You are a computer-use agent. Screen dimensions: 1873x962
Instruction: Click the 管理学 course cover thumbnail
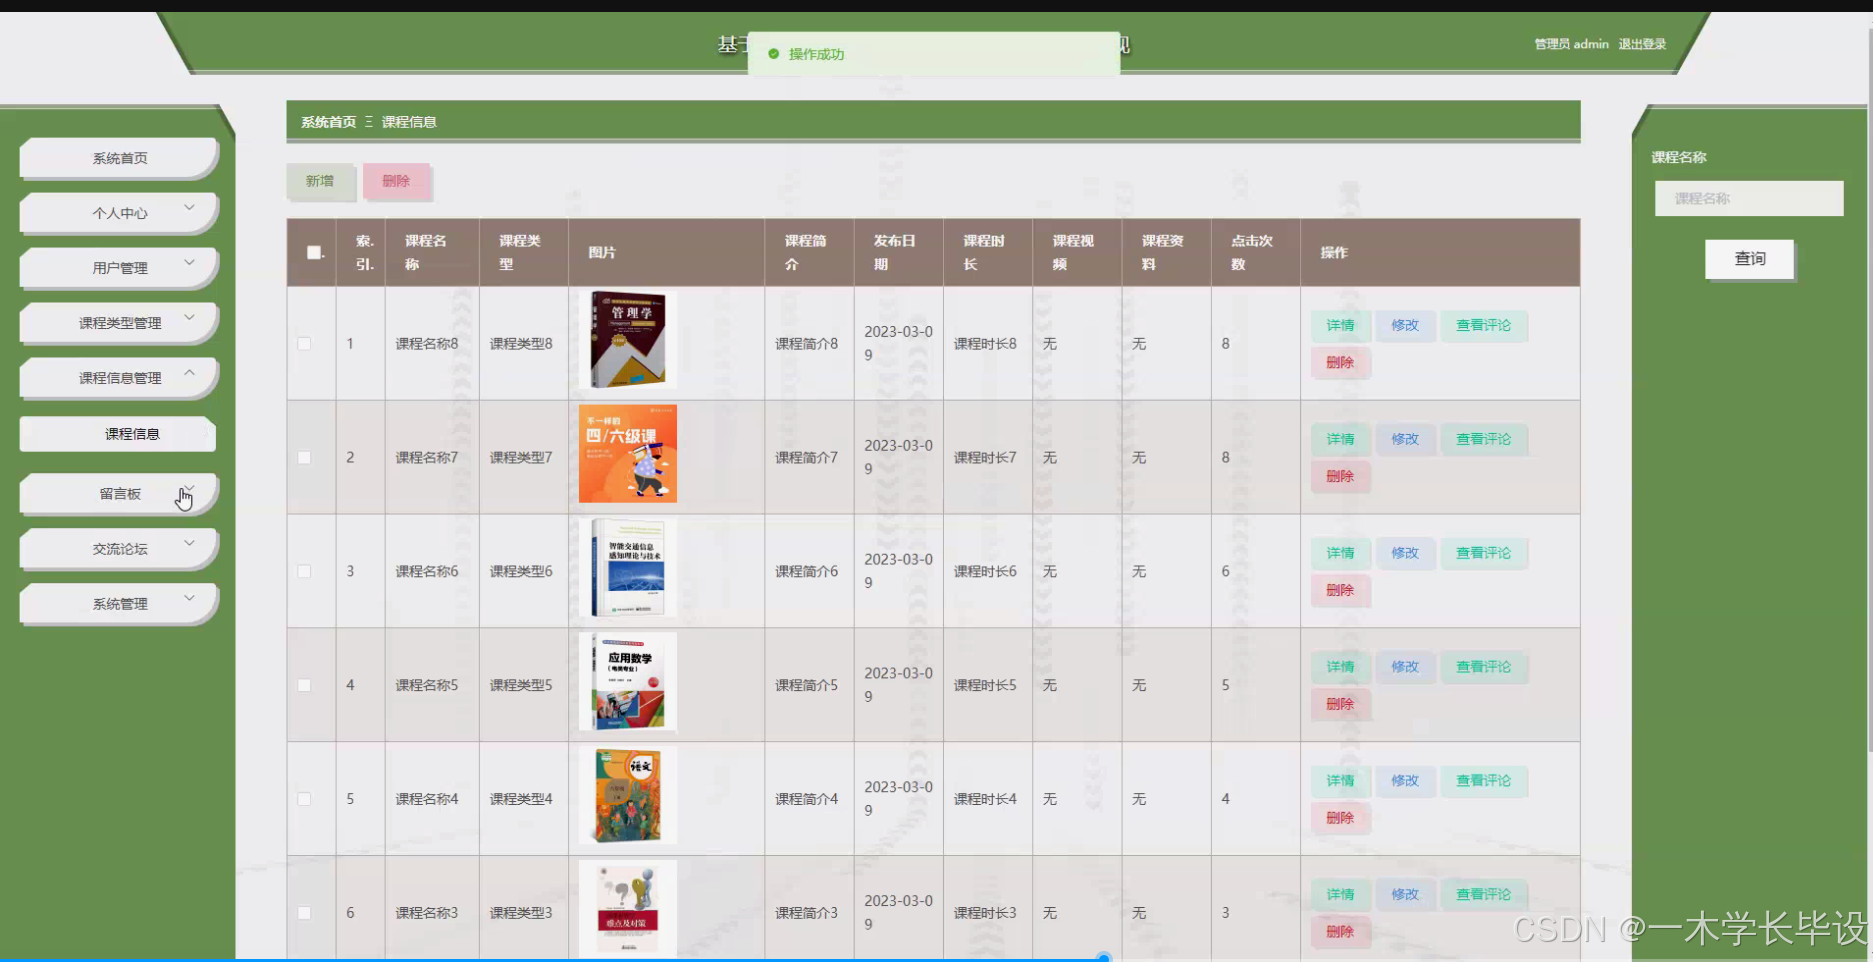tap(627, 339)
